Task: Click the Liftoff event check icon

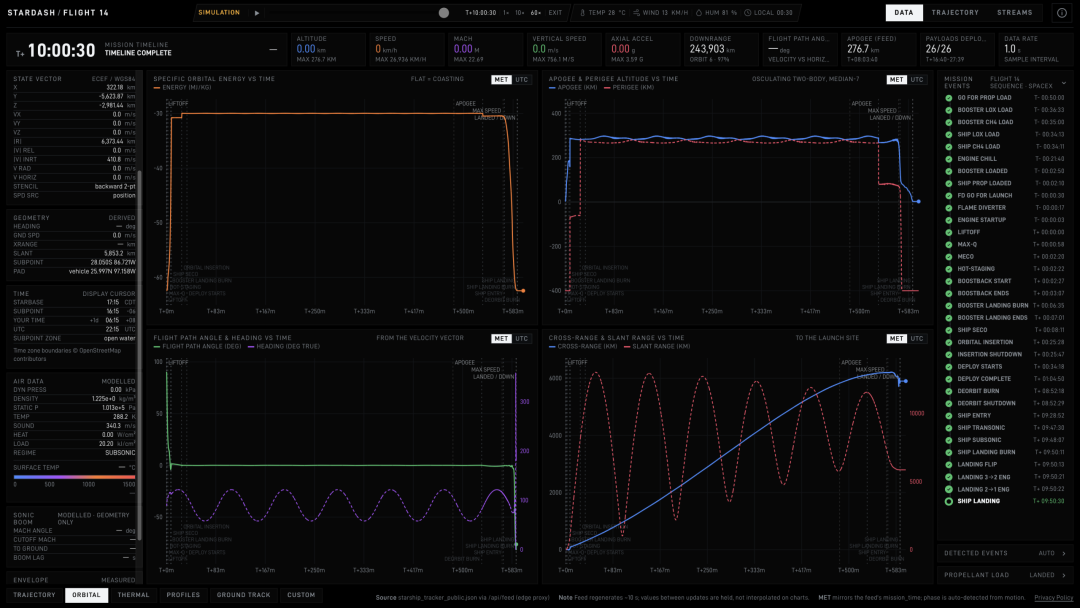Action: point(948,232)
